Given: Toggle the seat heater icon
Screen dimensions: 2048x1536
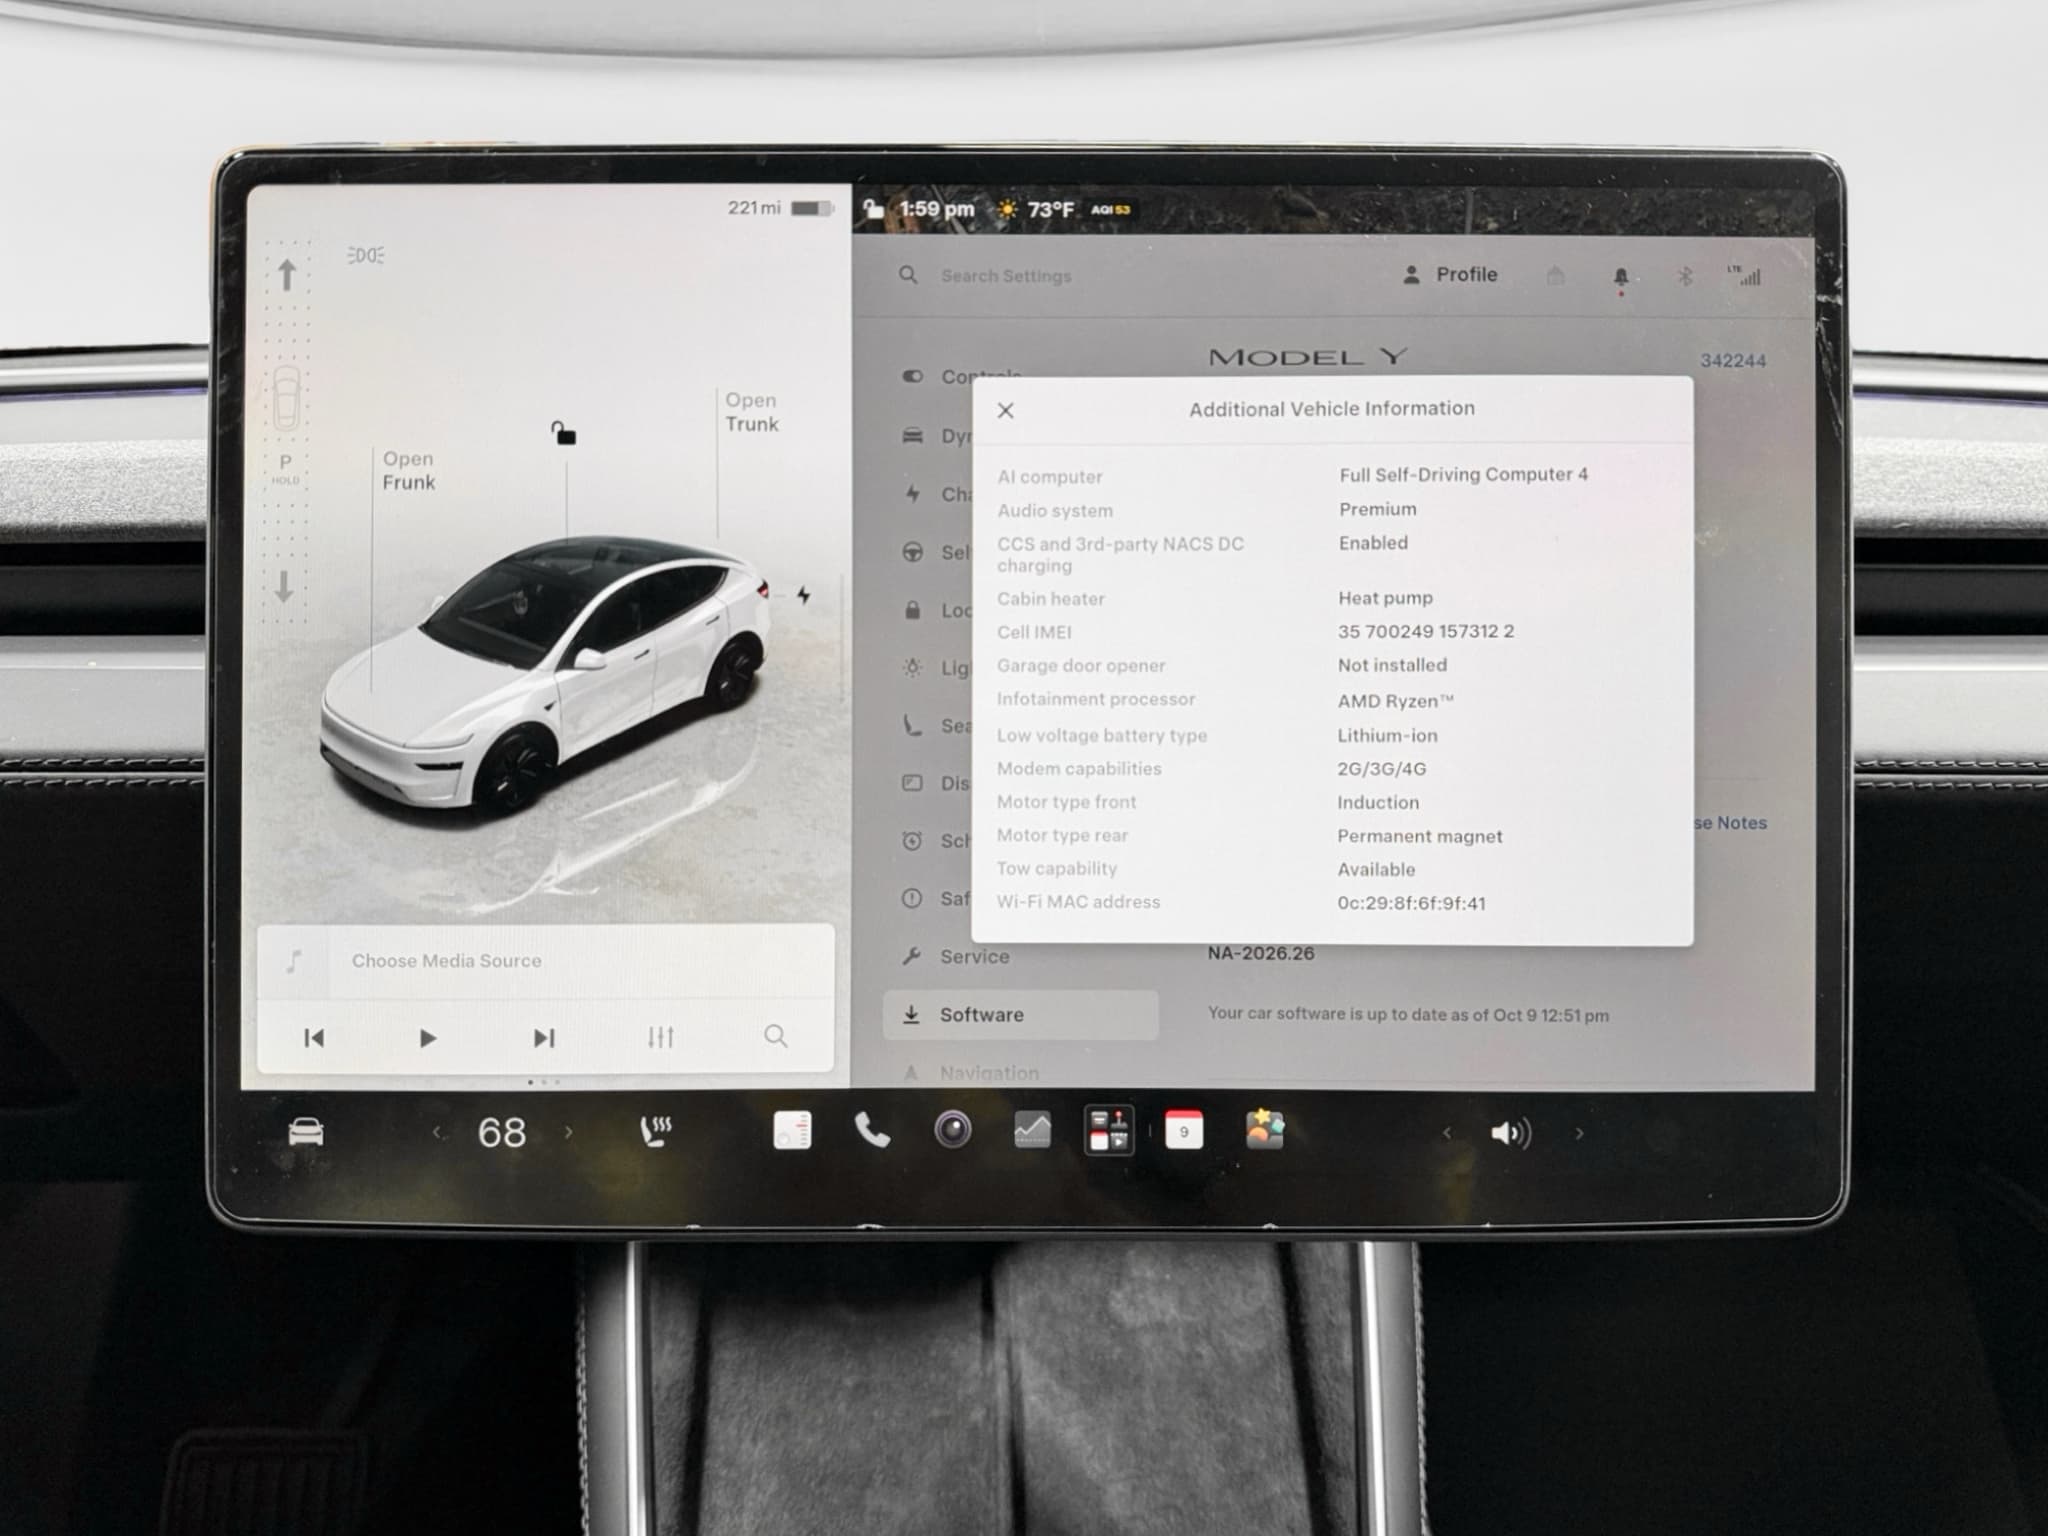Looking at the screenshot, I should pos(655,1131).
